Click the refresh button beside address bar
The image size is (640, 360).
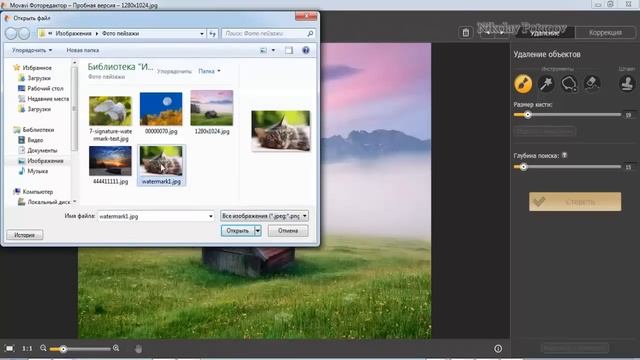click(213, 33)
